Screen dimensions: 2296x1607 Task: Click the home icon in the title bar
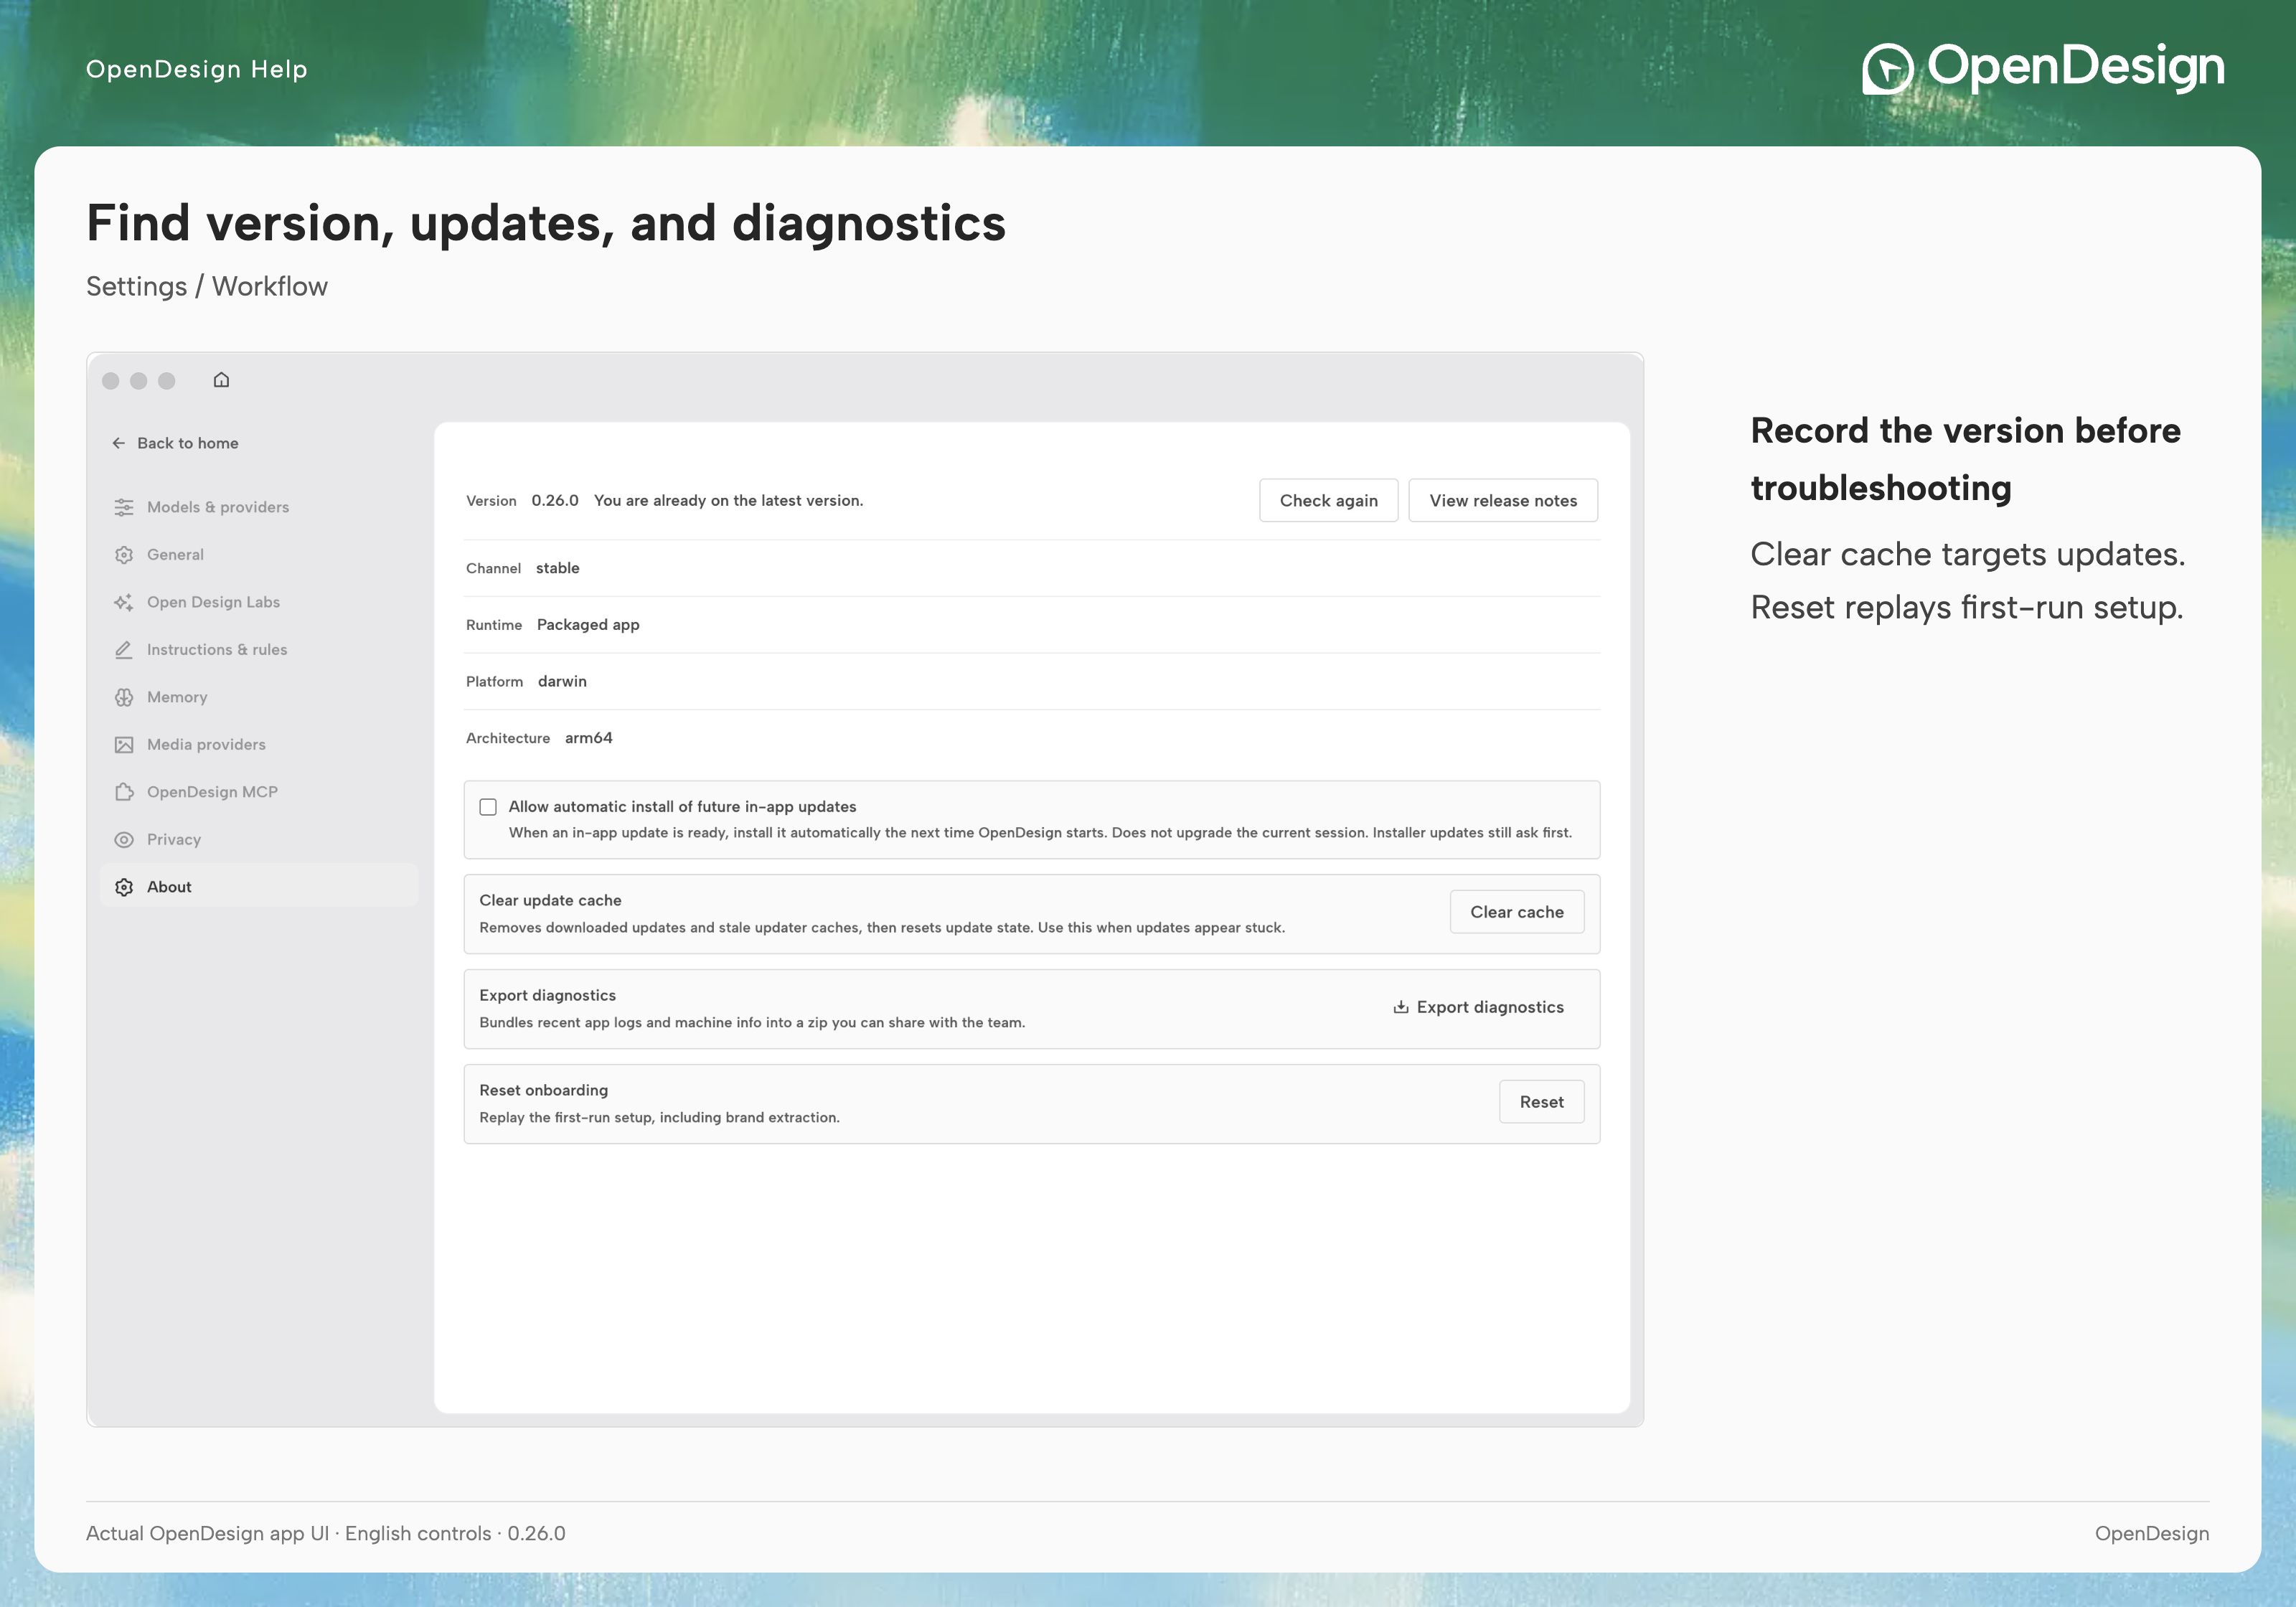[221, 380]
